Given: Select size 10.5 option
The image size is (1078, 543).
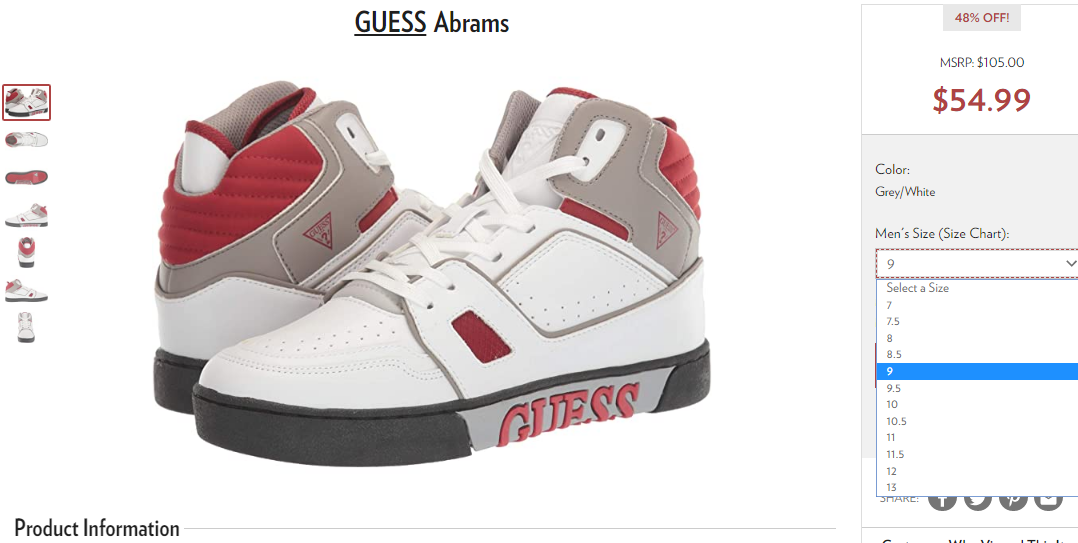Looking at the screenshot, I should (977, 421).
